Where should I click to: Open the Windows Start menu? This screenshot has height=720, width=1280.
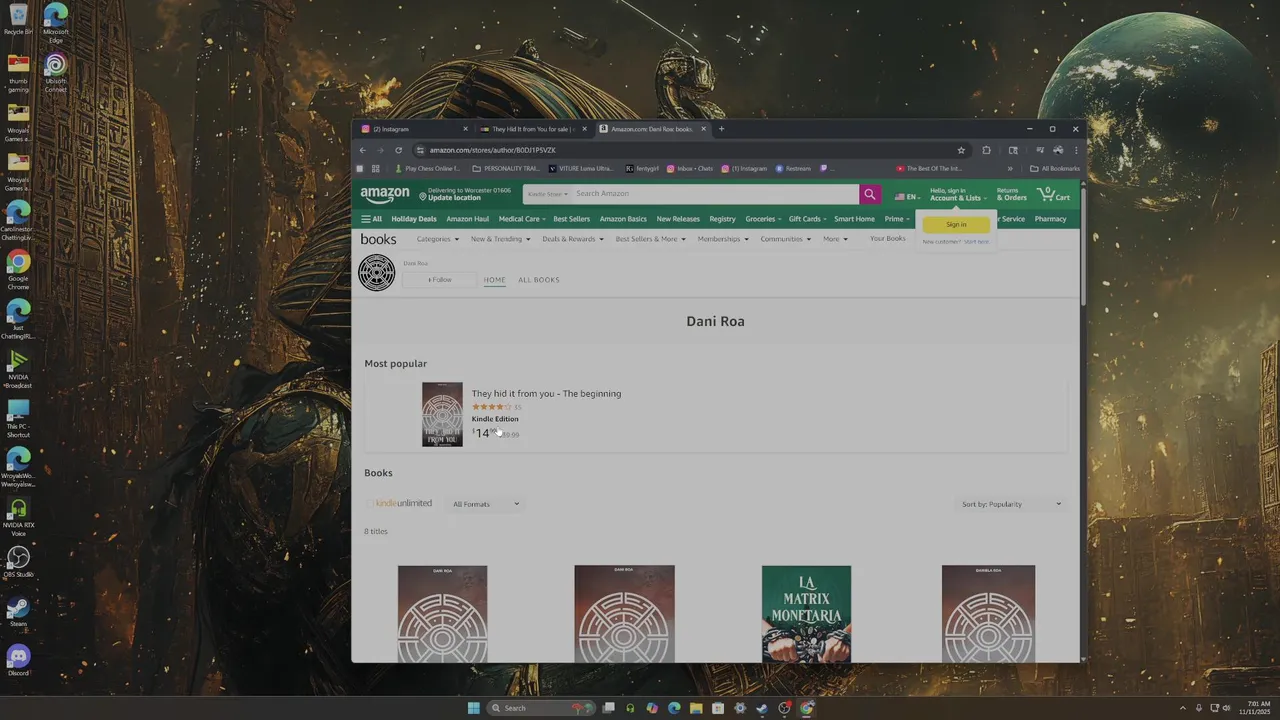[474, 708]
